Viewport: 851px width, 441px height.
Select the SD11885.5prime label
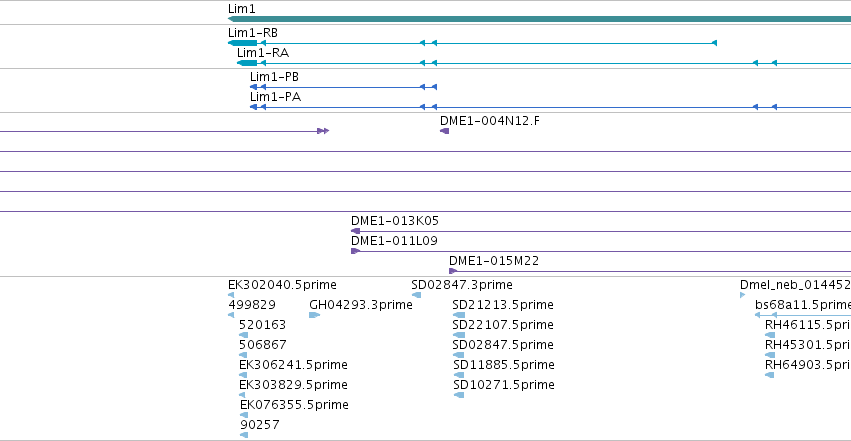504,365
